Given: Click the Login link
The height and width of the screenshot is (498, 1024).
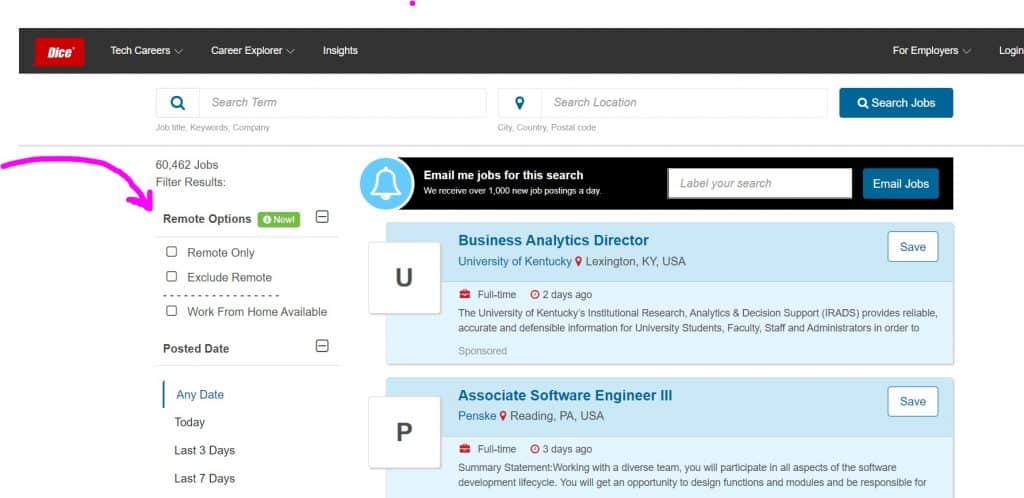Looking at the screenshot, I should (x=1011, y=50).
